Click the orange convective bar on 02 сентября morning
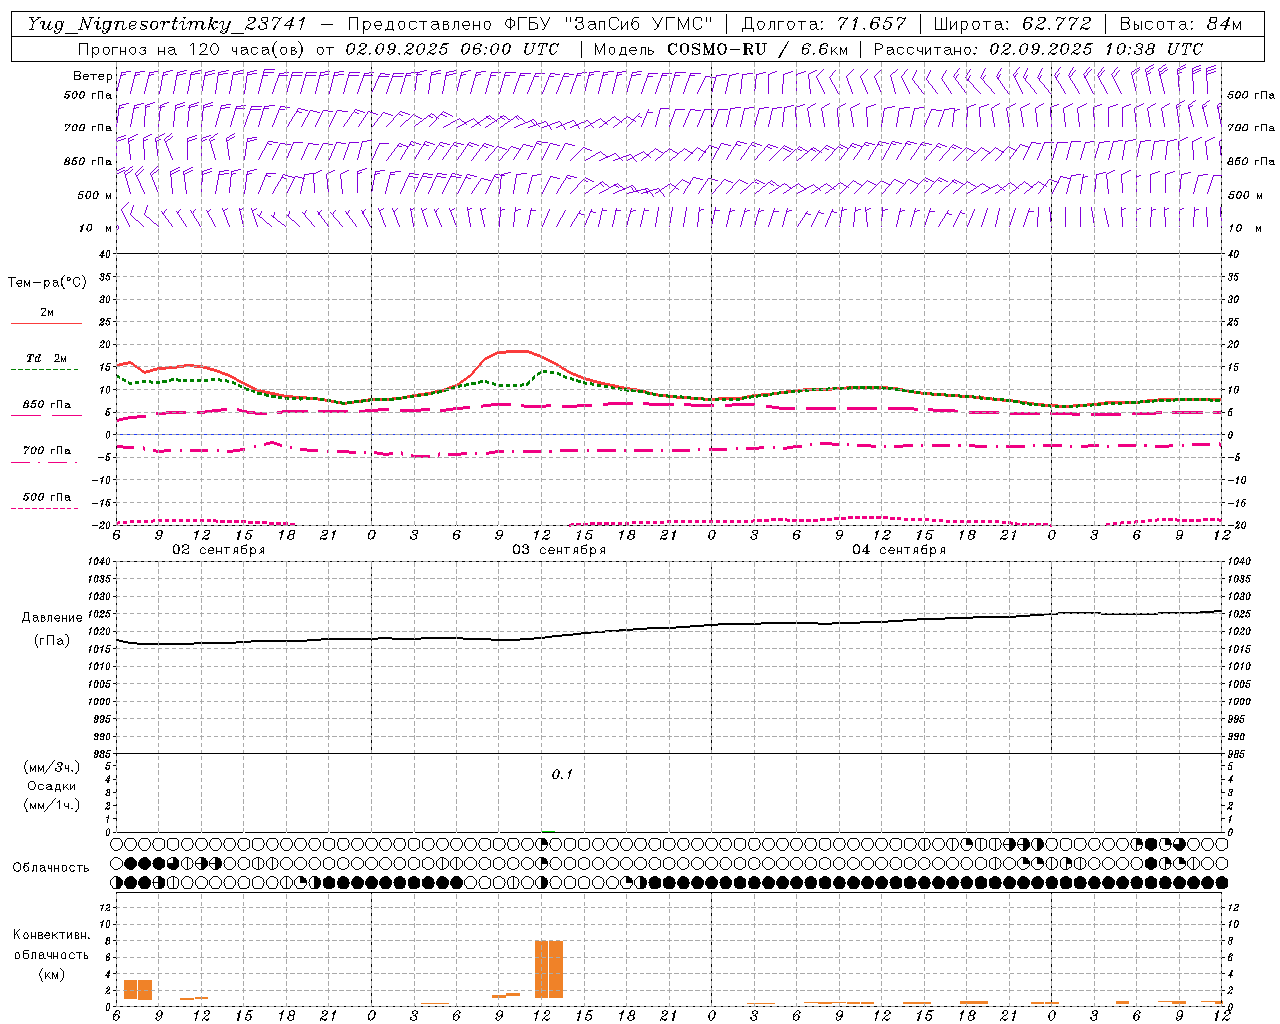The width and height of the screenshot is (1280, 1024). click(138, 990)
